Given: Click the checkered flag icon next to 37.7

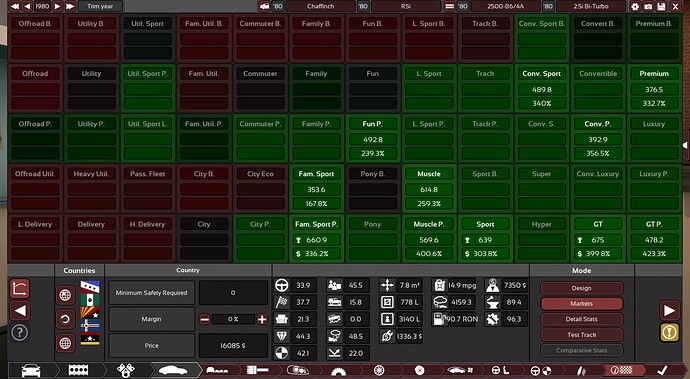Looking at the screenshot, I should (282, 302).
